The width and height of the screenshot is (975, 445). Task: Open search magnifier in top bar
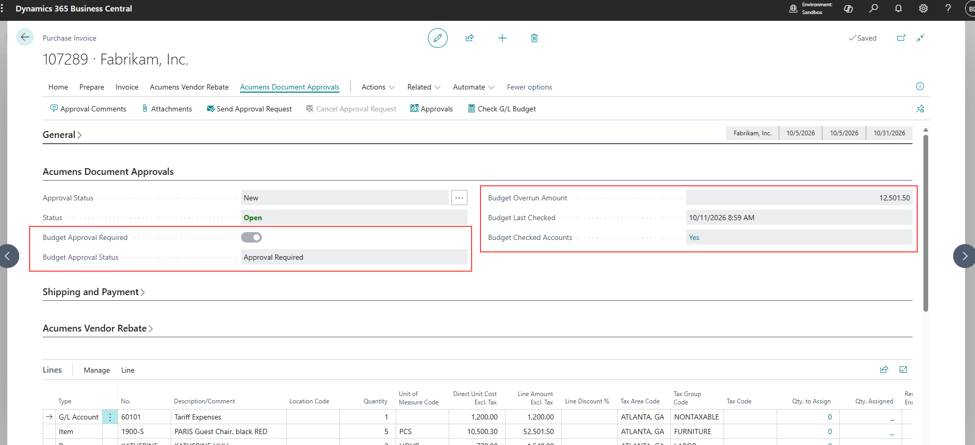(x=874, y=9)
